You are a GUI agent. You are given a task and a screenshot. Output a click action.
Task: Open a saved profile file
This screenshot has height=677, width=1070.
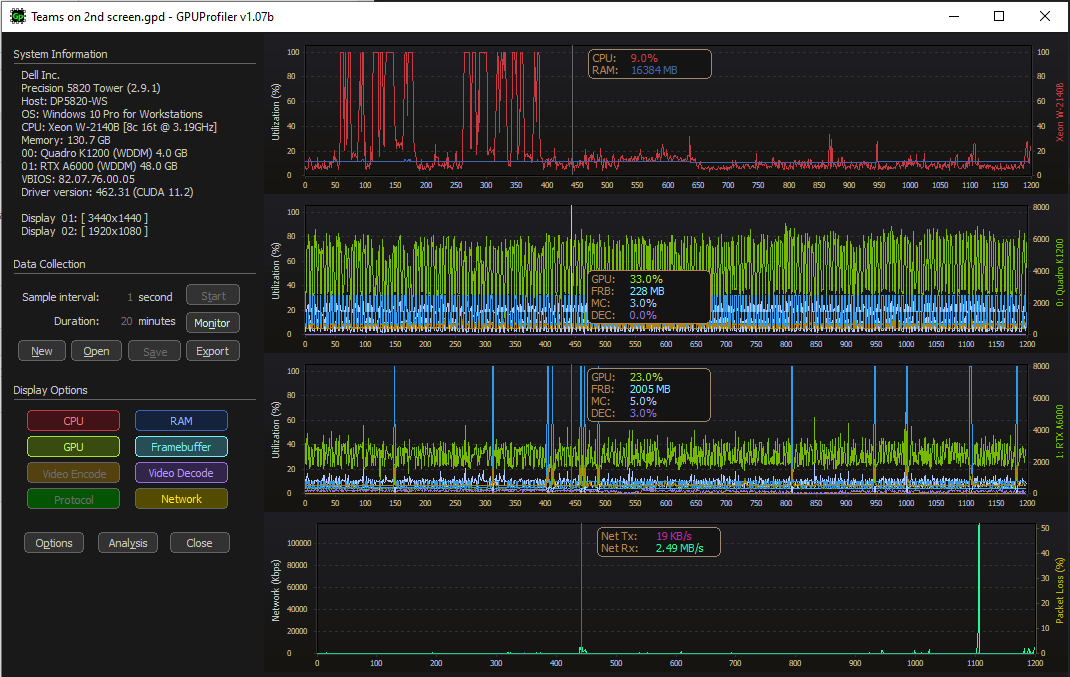coord(96,351)
